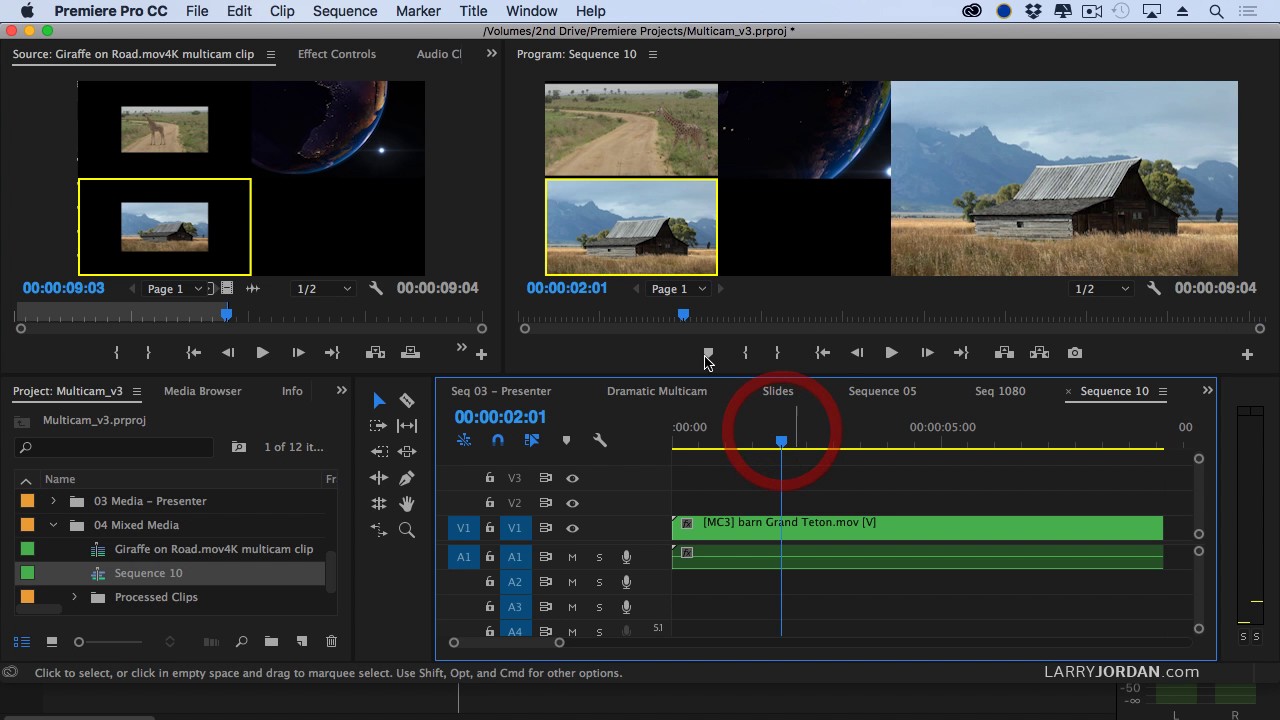This screenshot has height=720, width=1280.
Task: Click Lift button in Program monitor
Action: (x=1005, y=353)
